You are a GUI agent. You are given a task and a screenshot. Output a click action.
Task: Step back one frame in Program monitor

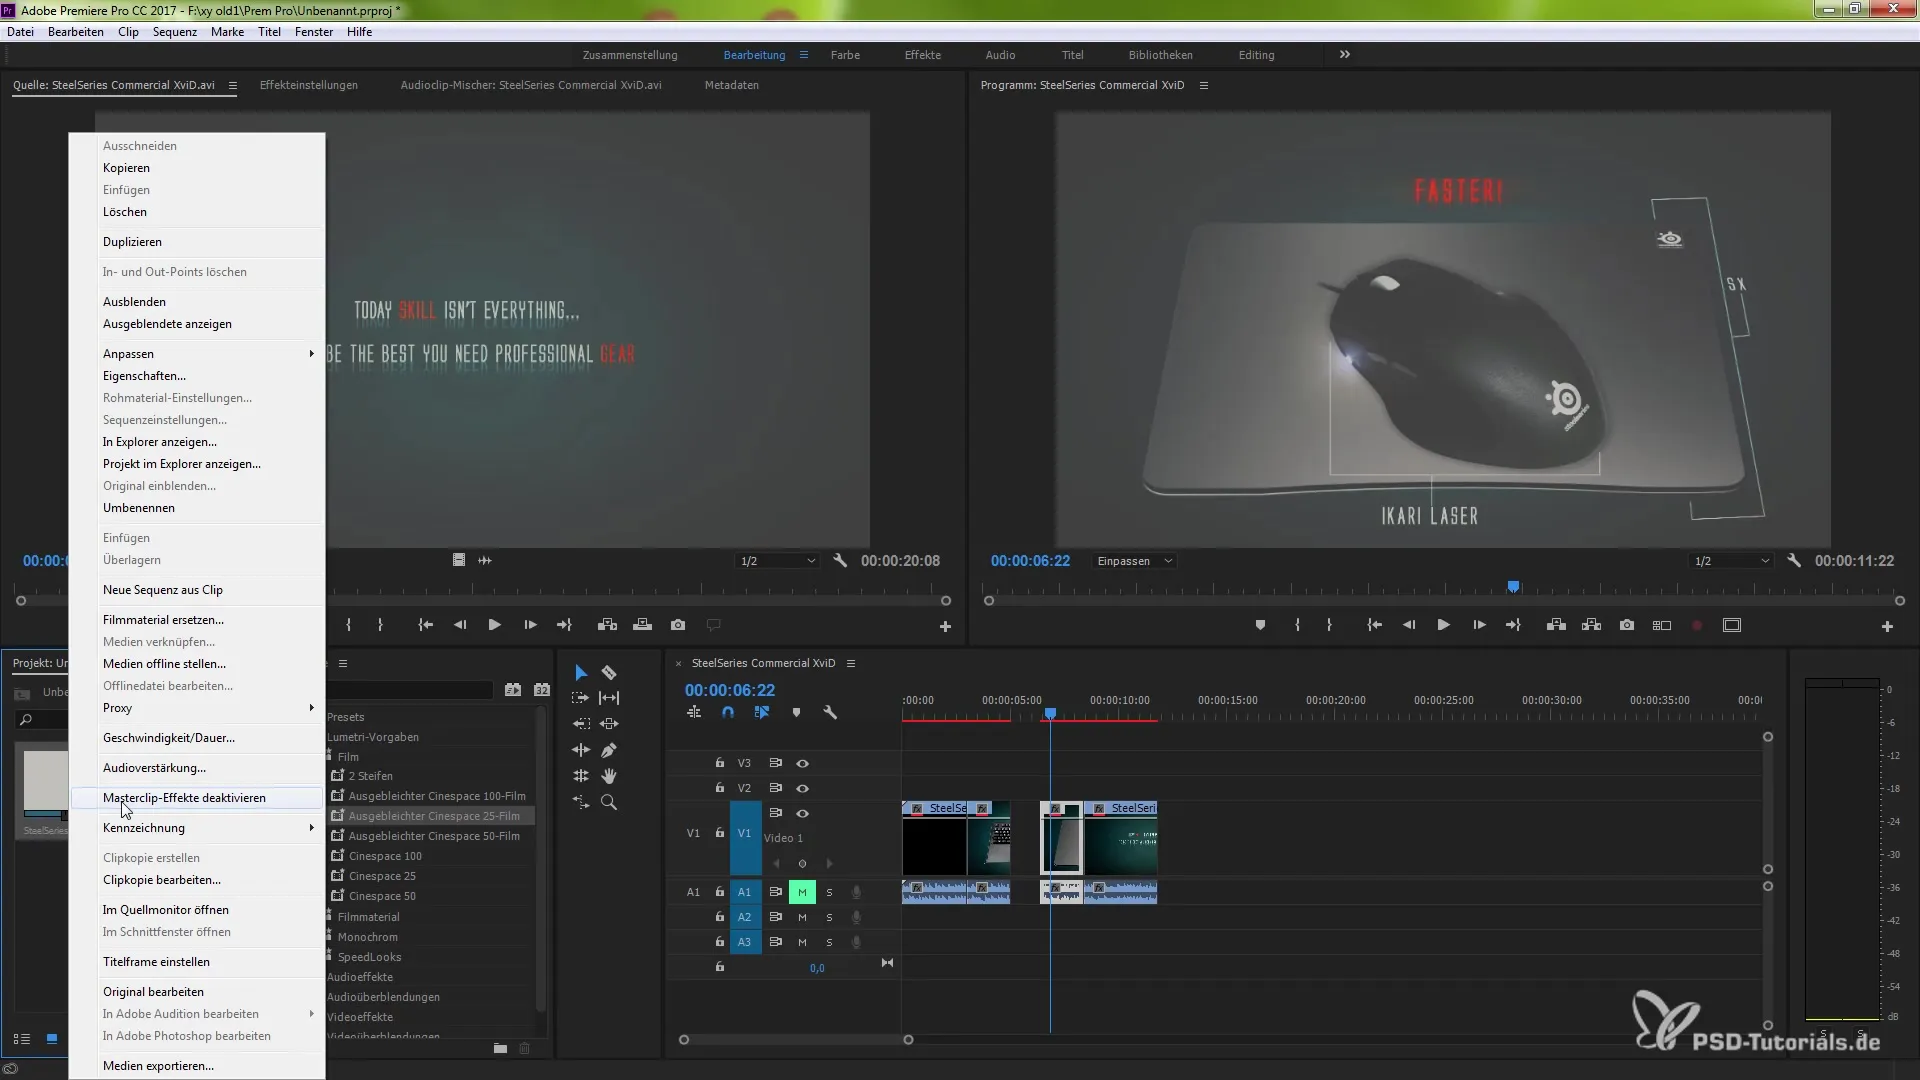click(1408, 626)
